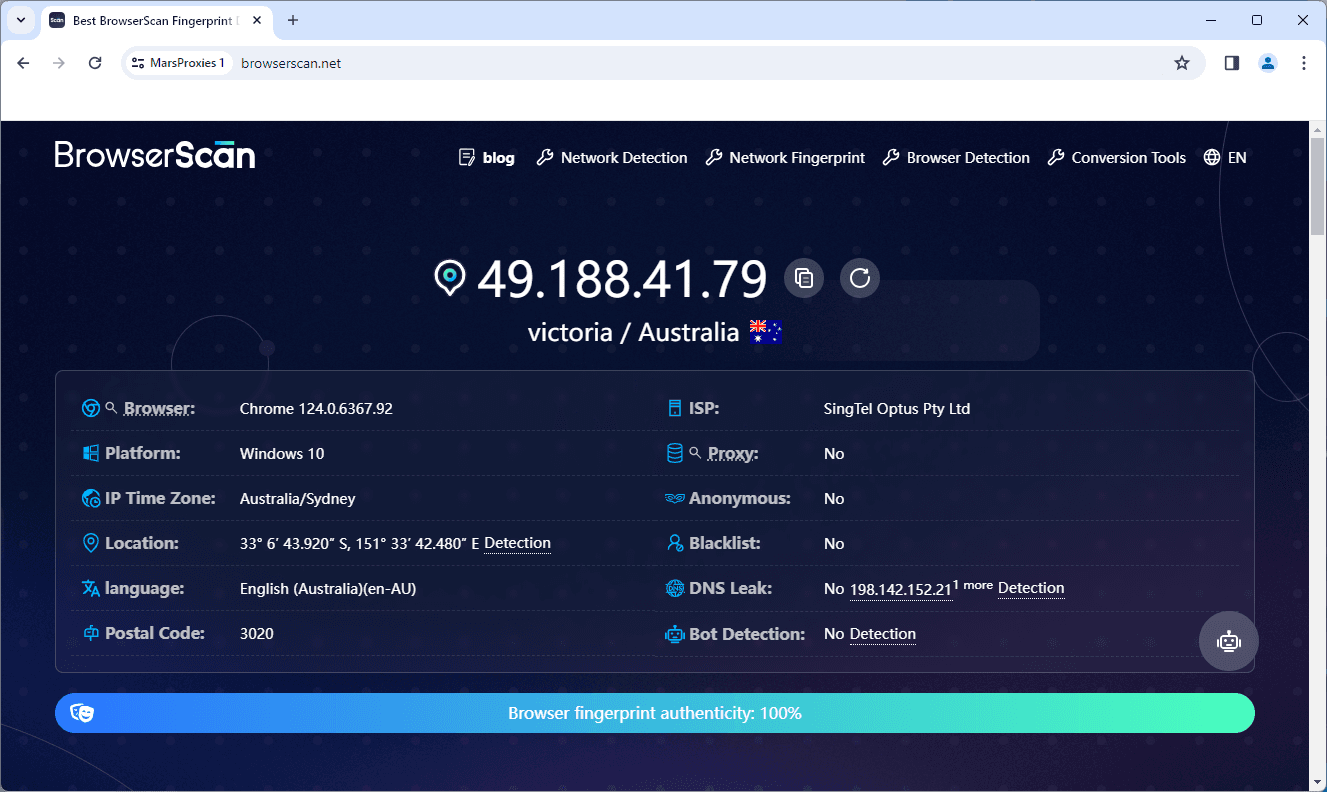Viewport: 1327px width, 792px height.
Task: Click the 198.142.152.21 DNS address link
Action: coord(900,589)
